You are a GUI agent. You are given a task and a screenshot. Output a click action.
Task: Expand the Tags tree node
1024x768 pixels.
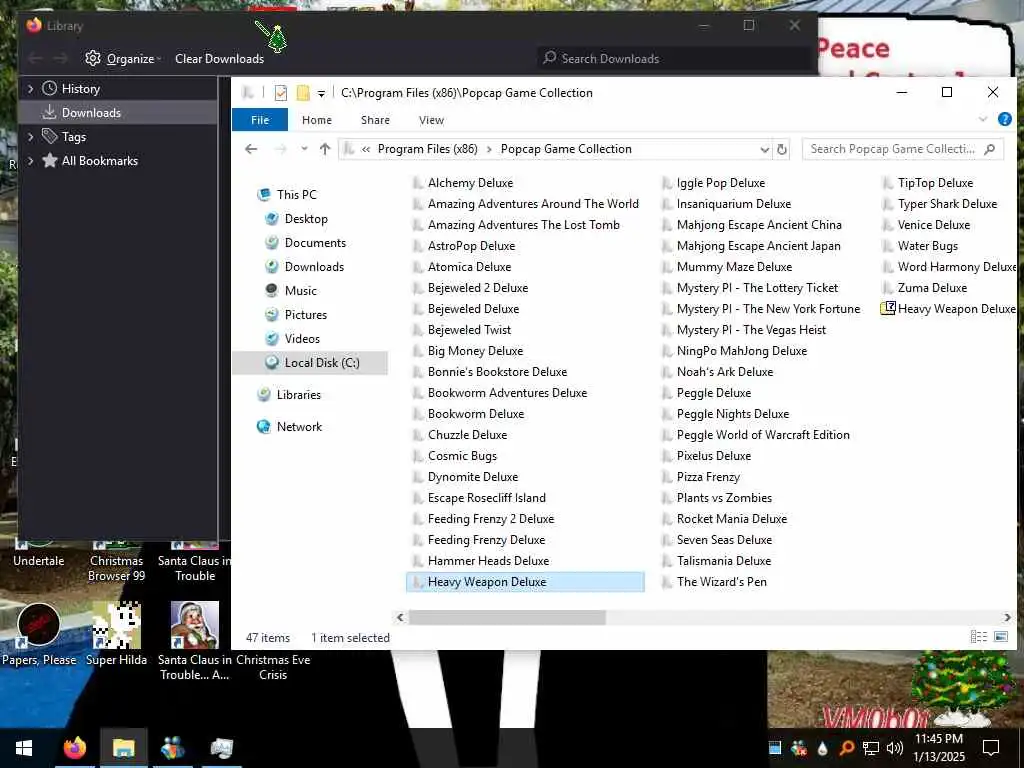pyautogui.click(x=30, y=136)
